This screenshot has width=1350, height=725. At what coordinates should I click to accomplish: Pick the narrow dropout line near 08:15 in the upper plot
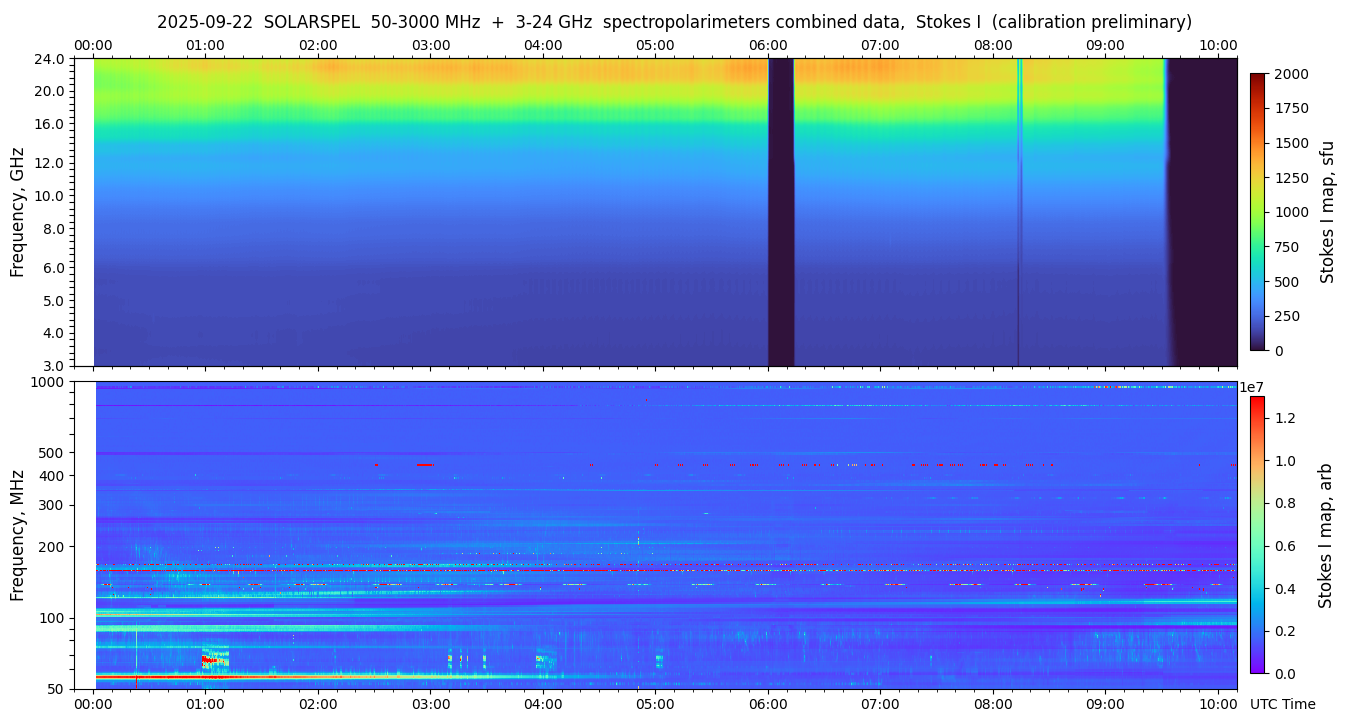(x=1019, y=212)
